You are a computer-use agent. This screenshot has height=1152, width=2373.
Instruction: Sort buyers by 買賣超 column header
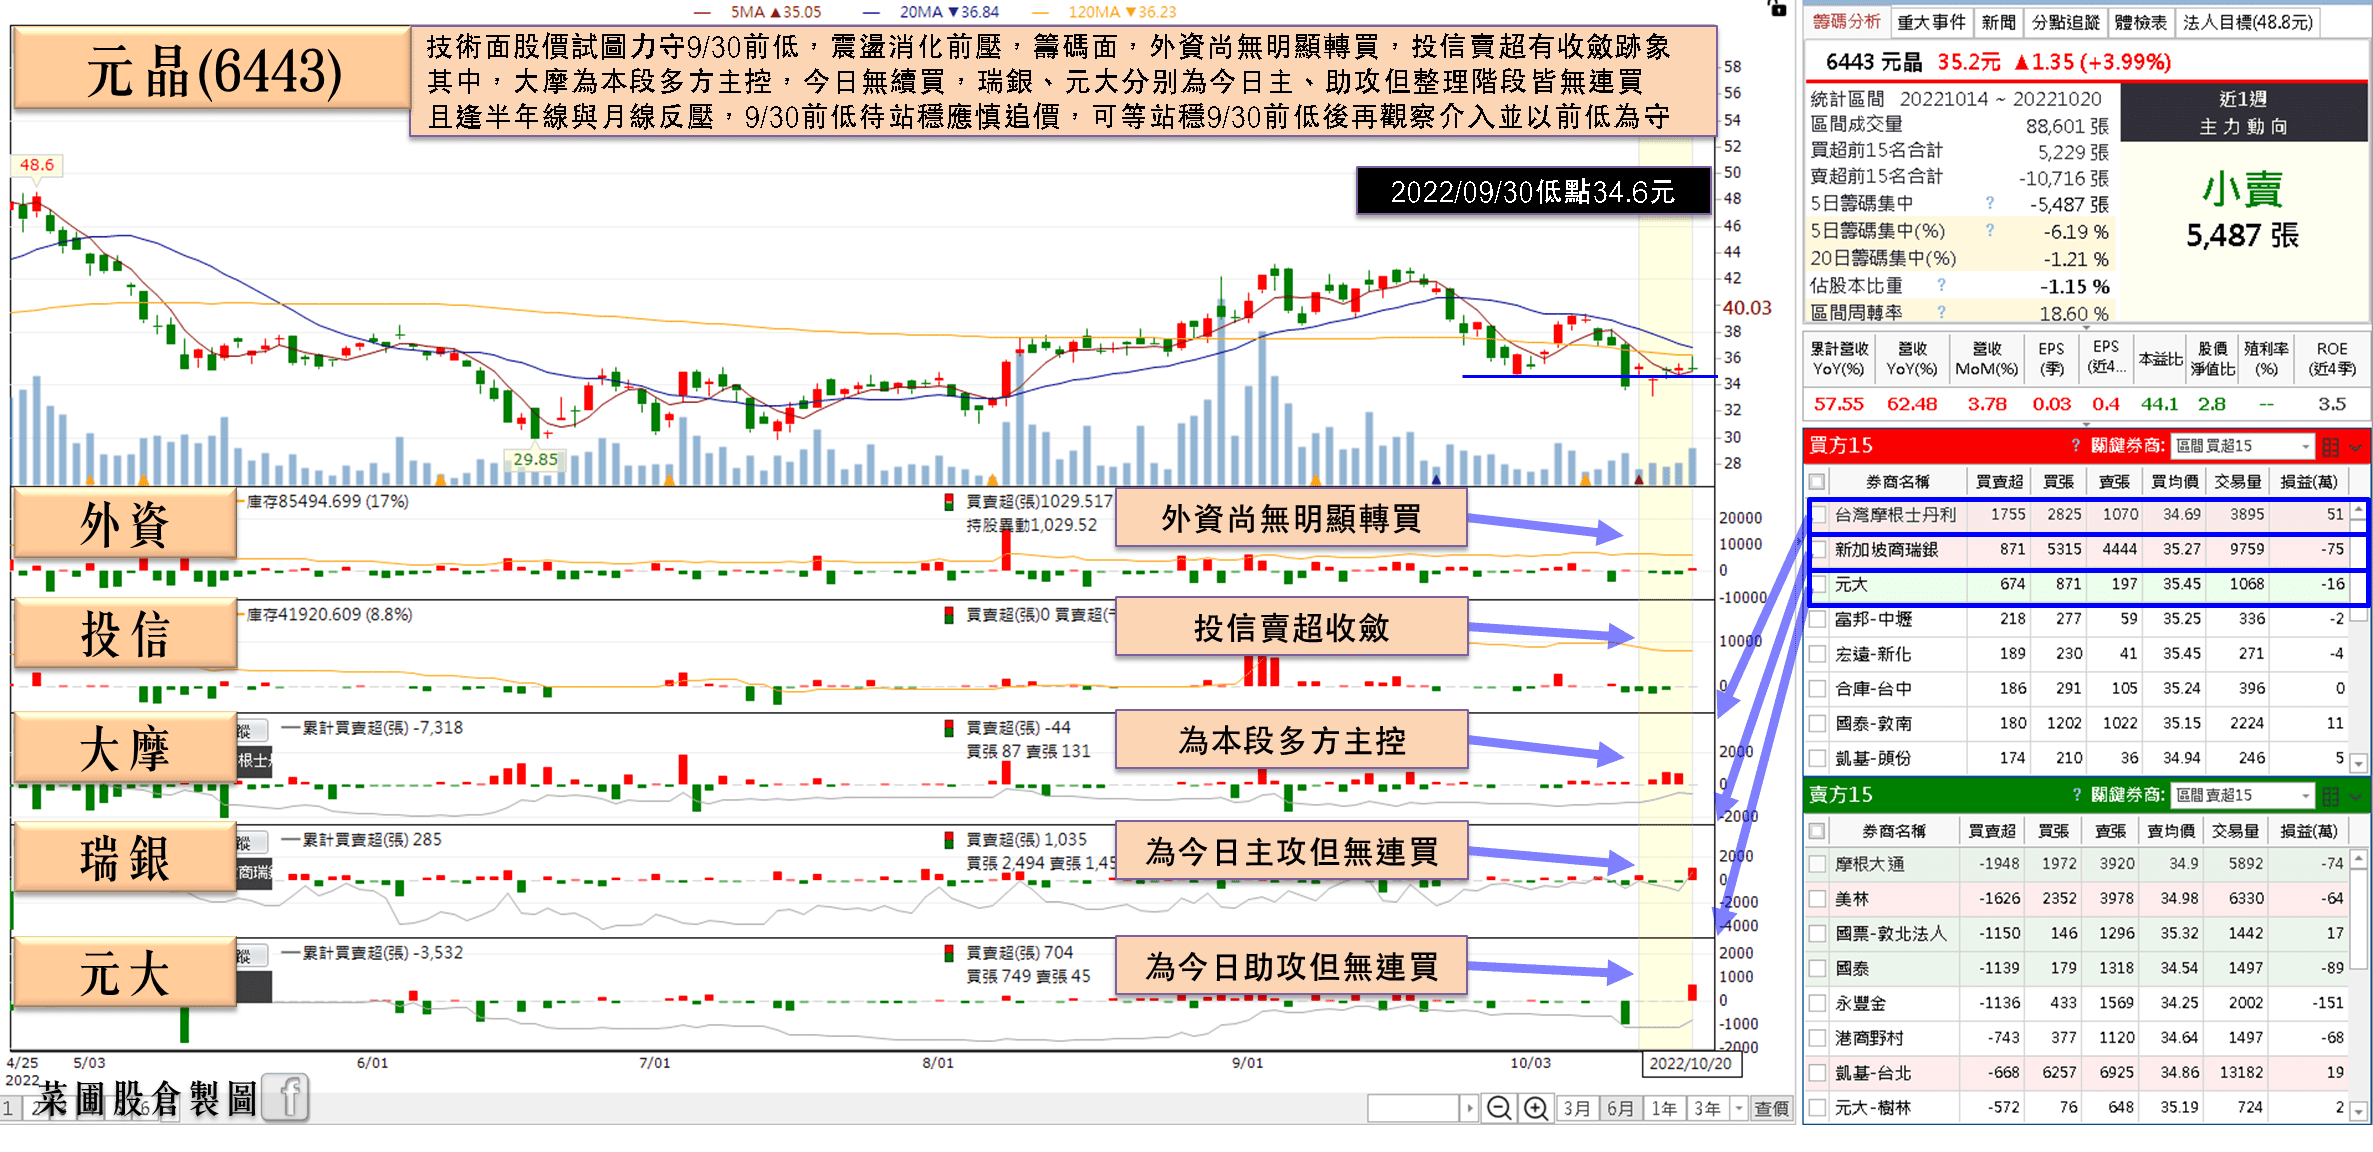[x=1999, y=481]
